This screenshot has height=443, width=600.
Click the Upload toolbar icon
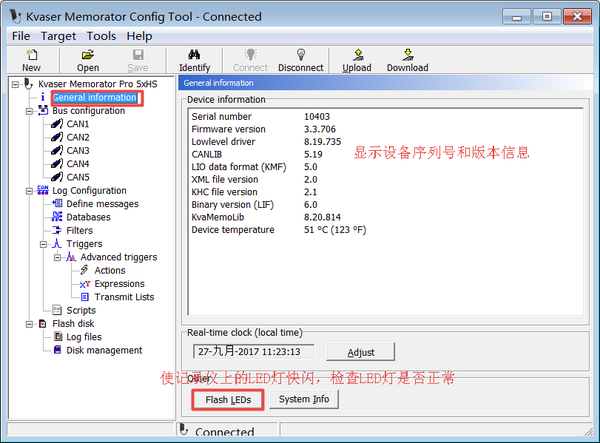click(357, 55)
